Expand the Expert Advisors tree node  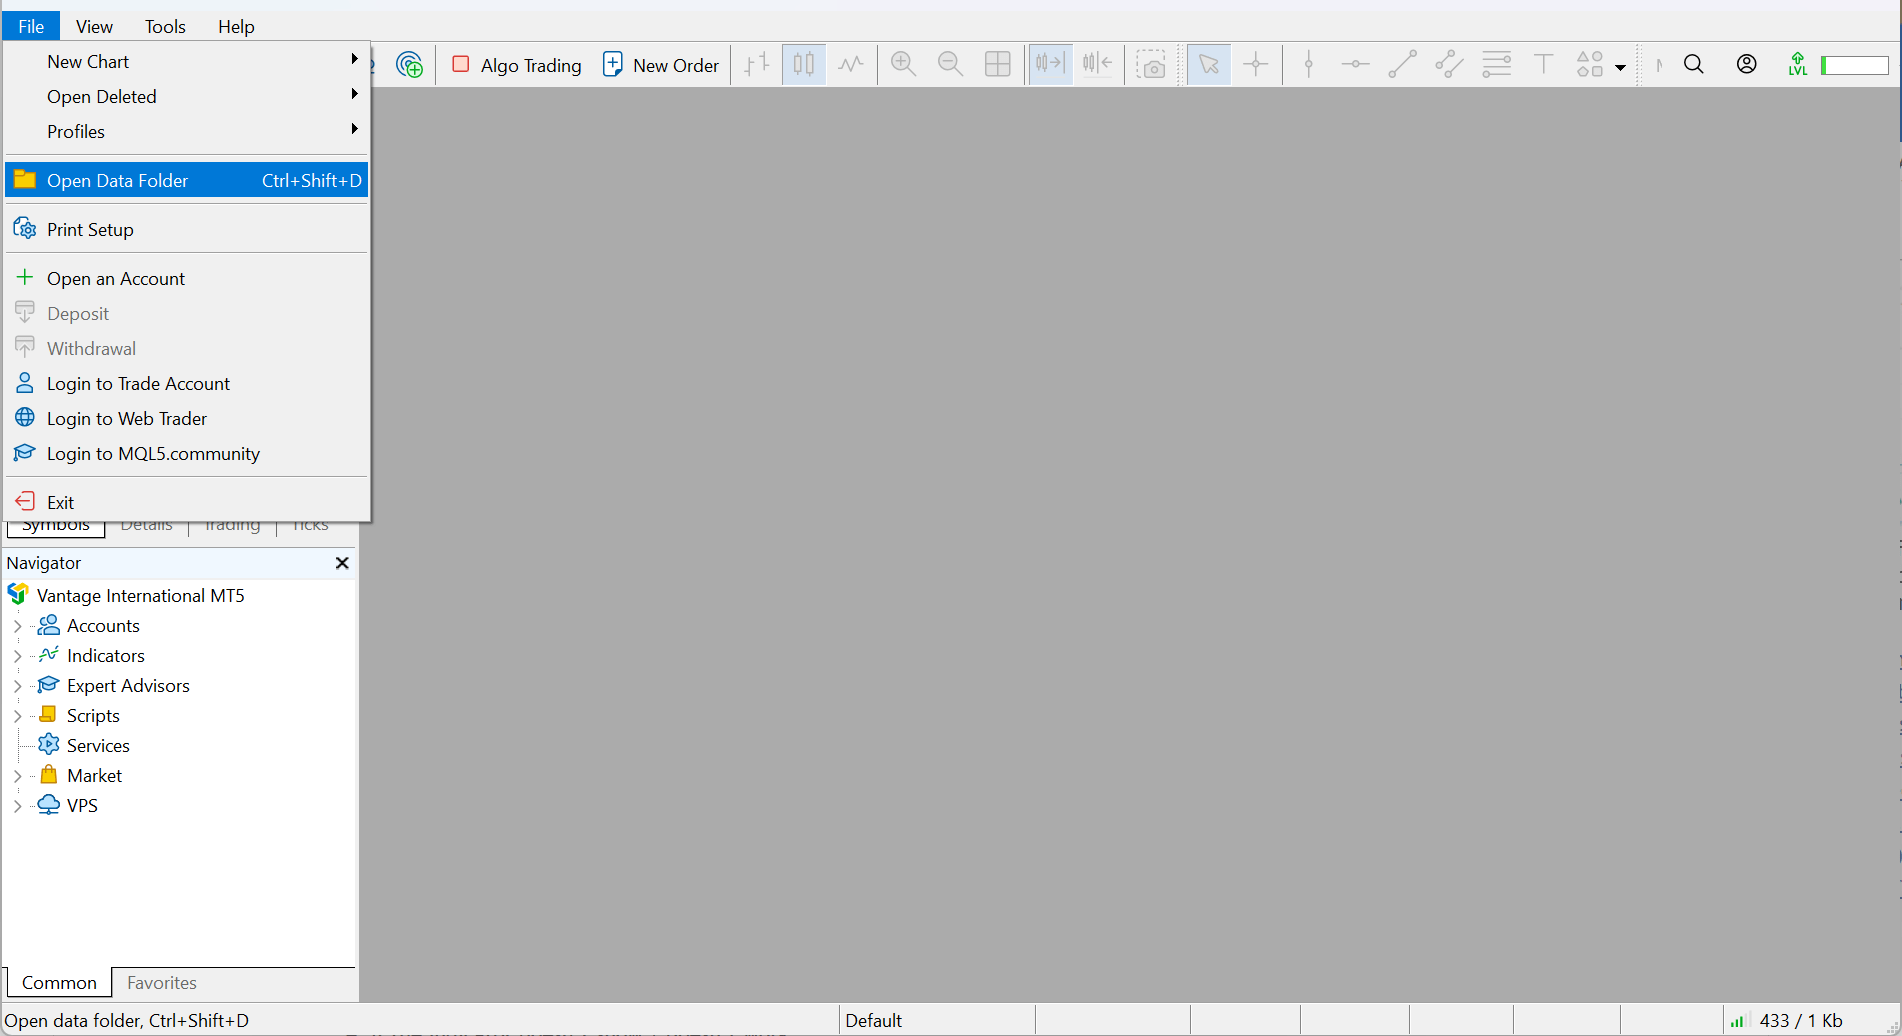(x=17, y=687)
